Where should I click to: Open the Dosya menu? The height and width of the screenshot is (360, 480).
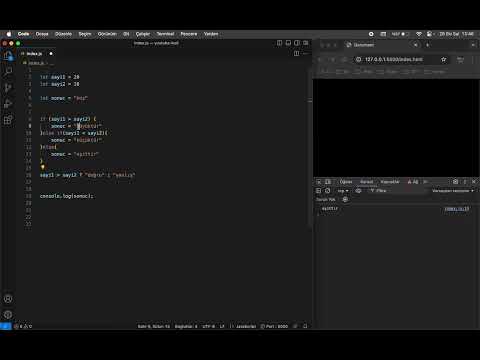42,34
